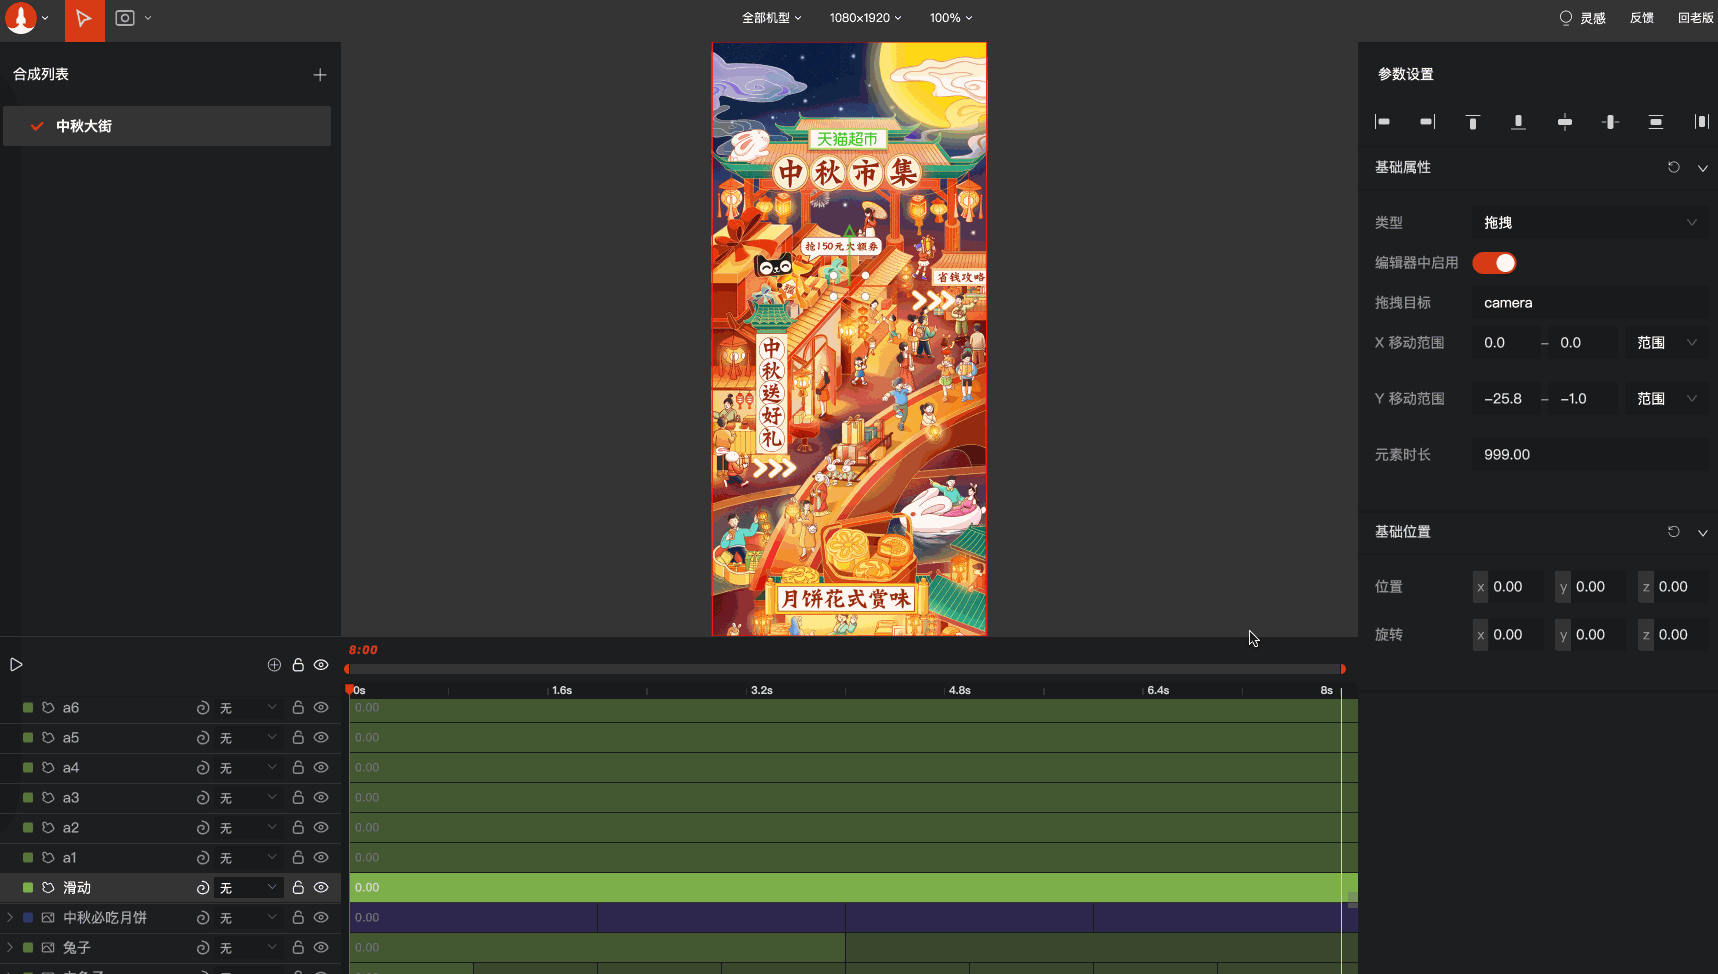Click the vertical center align icon
The height and width of the screenshot is (974, 1718).
click(x=1610, y=122)
